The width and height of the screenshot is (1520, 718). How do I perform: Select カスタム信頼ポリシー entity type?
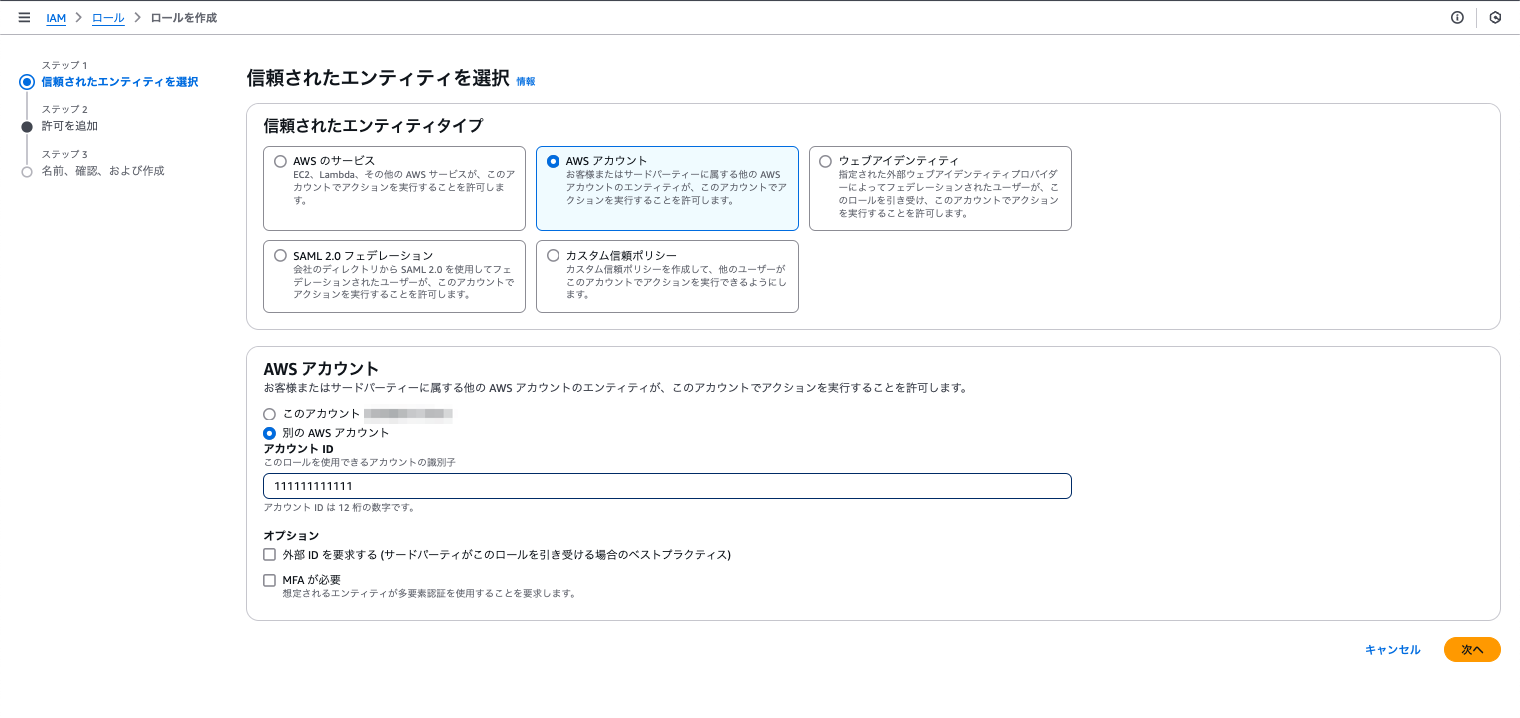click(x=554, y=254)
